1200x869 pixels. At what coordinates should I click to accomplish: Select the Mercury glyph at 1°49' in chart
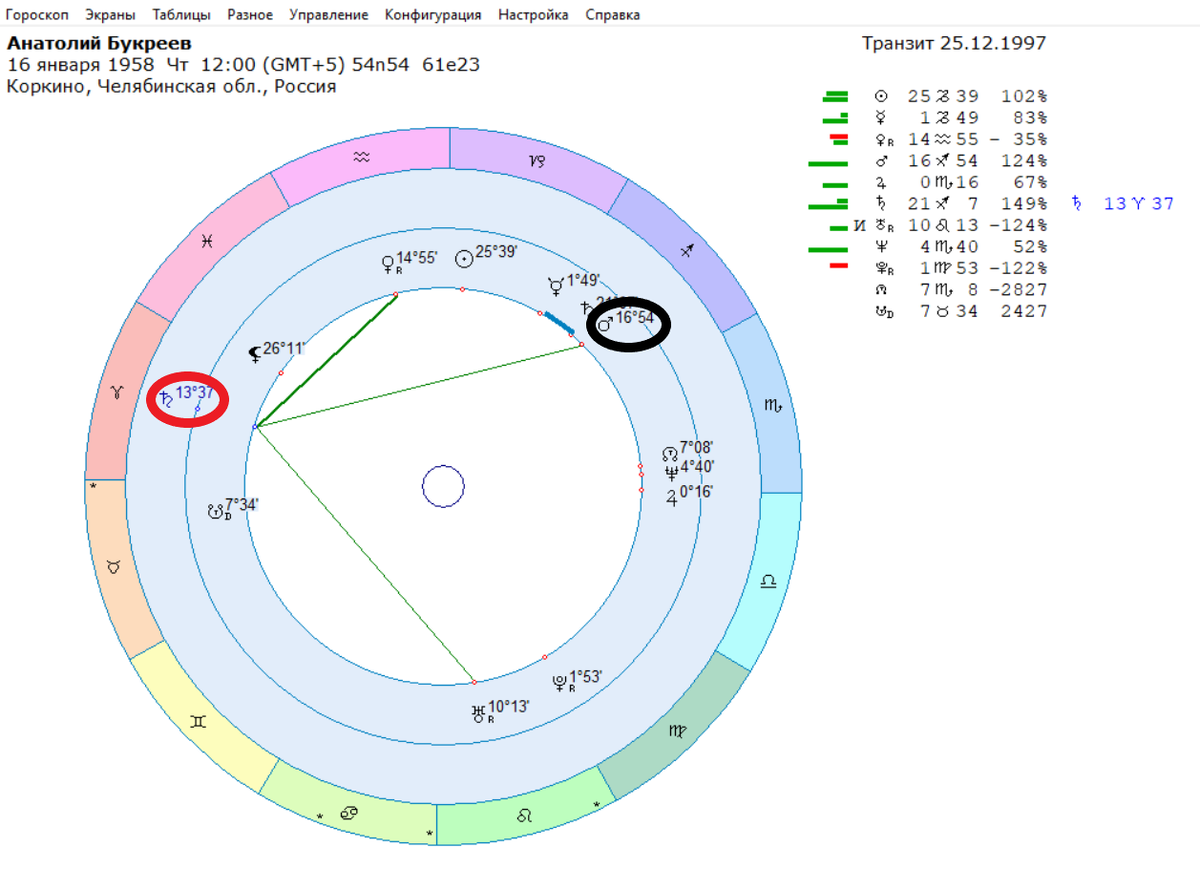pos(556,285)
